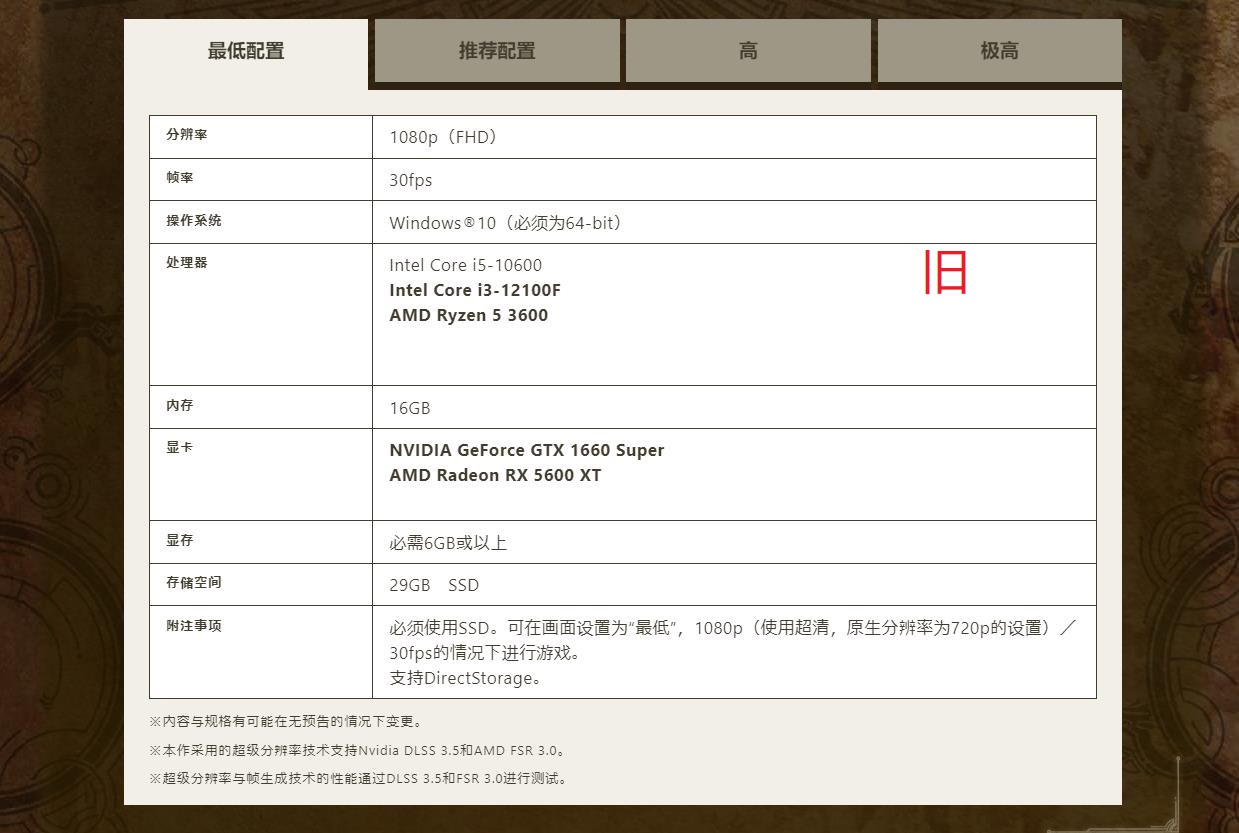Screen dimensions: 1239x833
Task: Click the AMD Radeon RX 5600 XT text
Action: pos(495,475)
